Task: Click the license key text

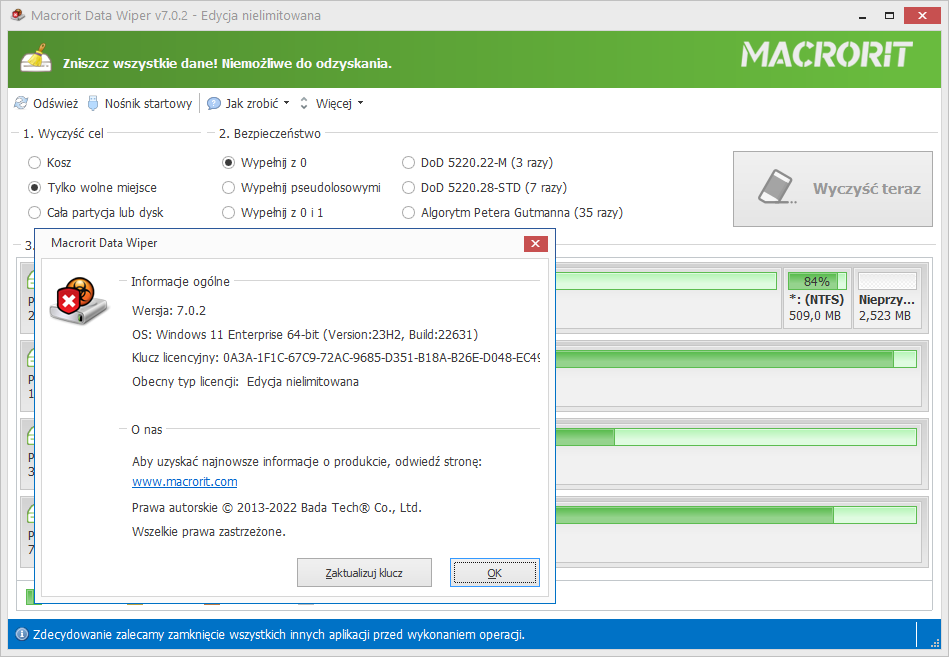Action: click(336, 358)
